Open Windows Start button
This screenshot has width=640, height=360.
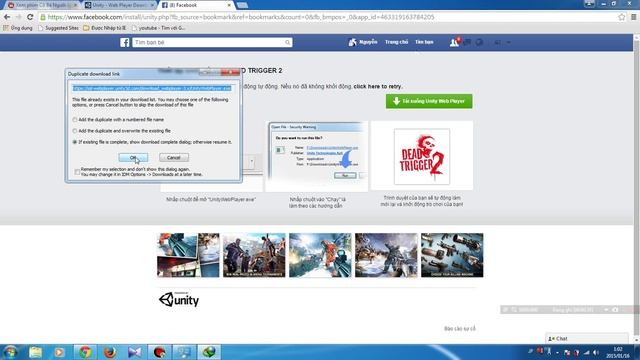[x=10, y=352]
